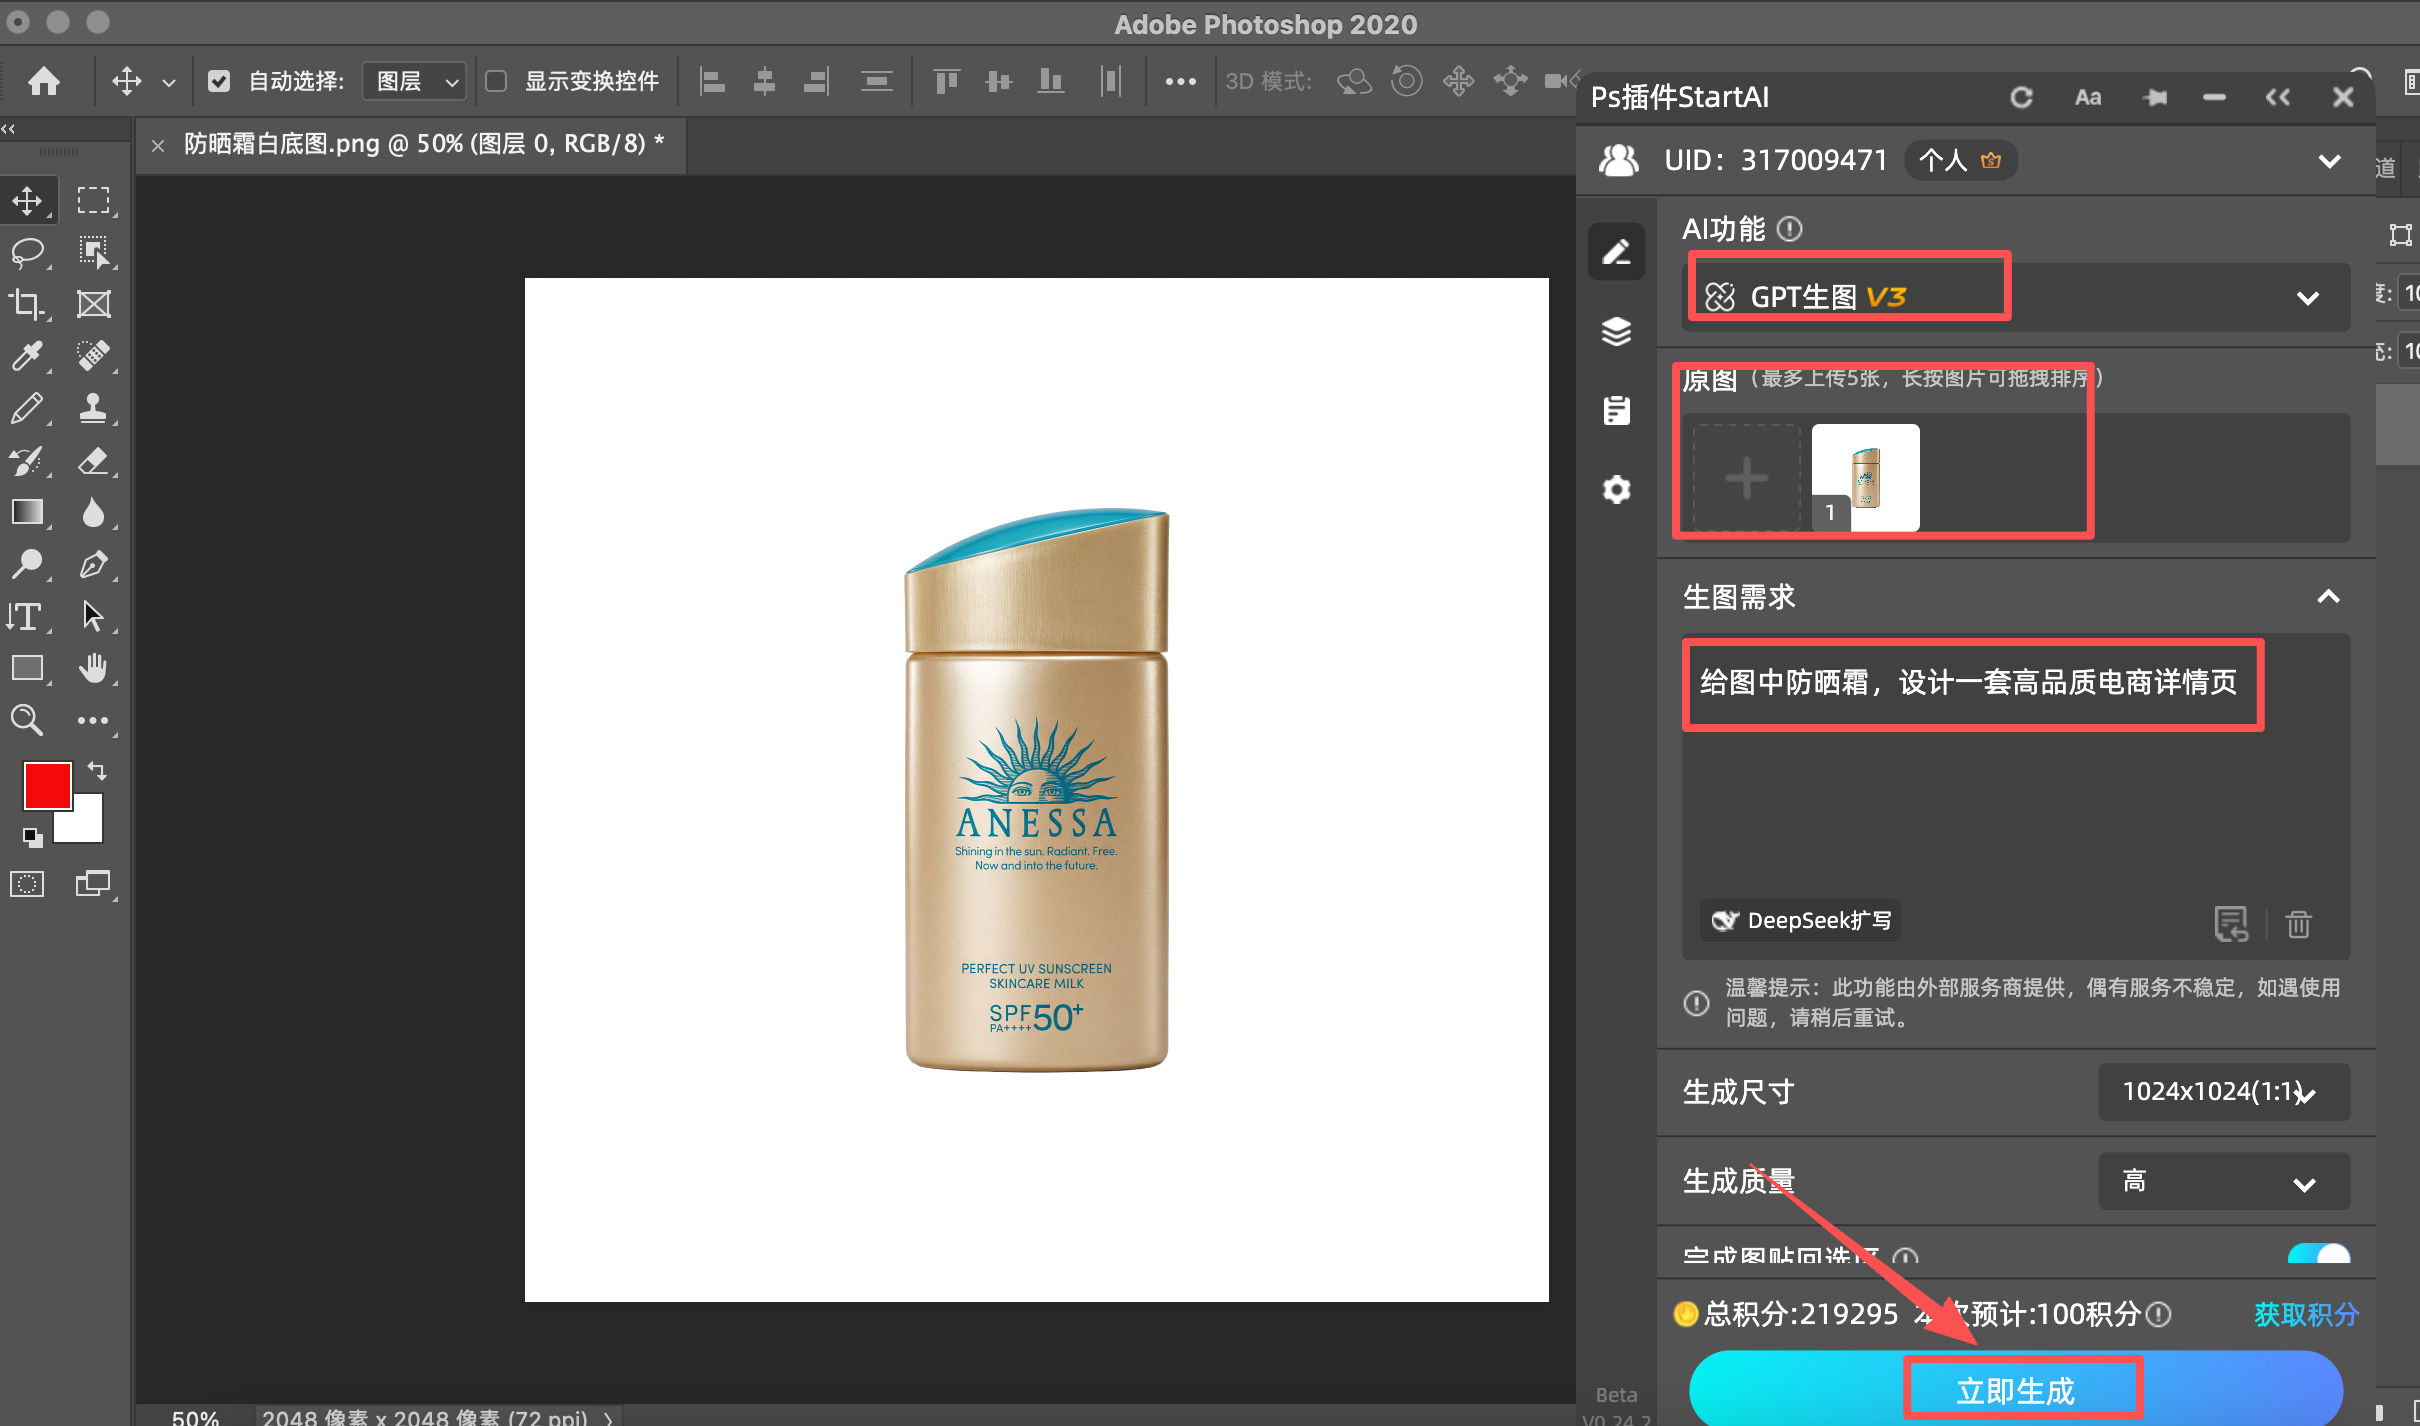Toggle Quick Mask mode
2420x1426 pixels.
[28, 884]
